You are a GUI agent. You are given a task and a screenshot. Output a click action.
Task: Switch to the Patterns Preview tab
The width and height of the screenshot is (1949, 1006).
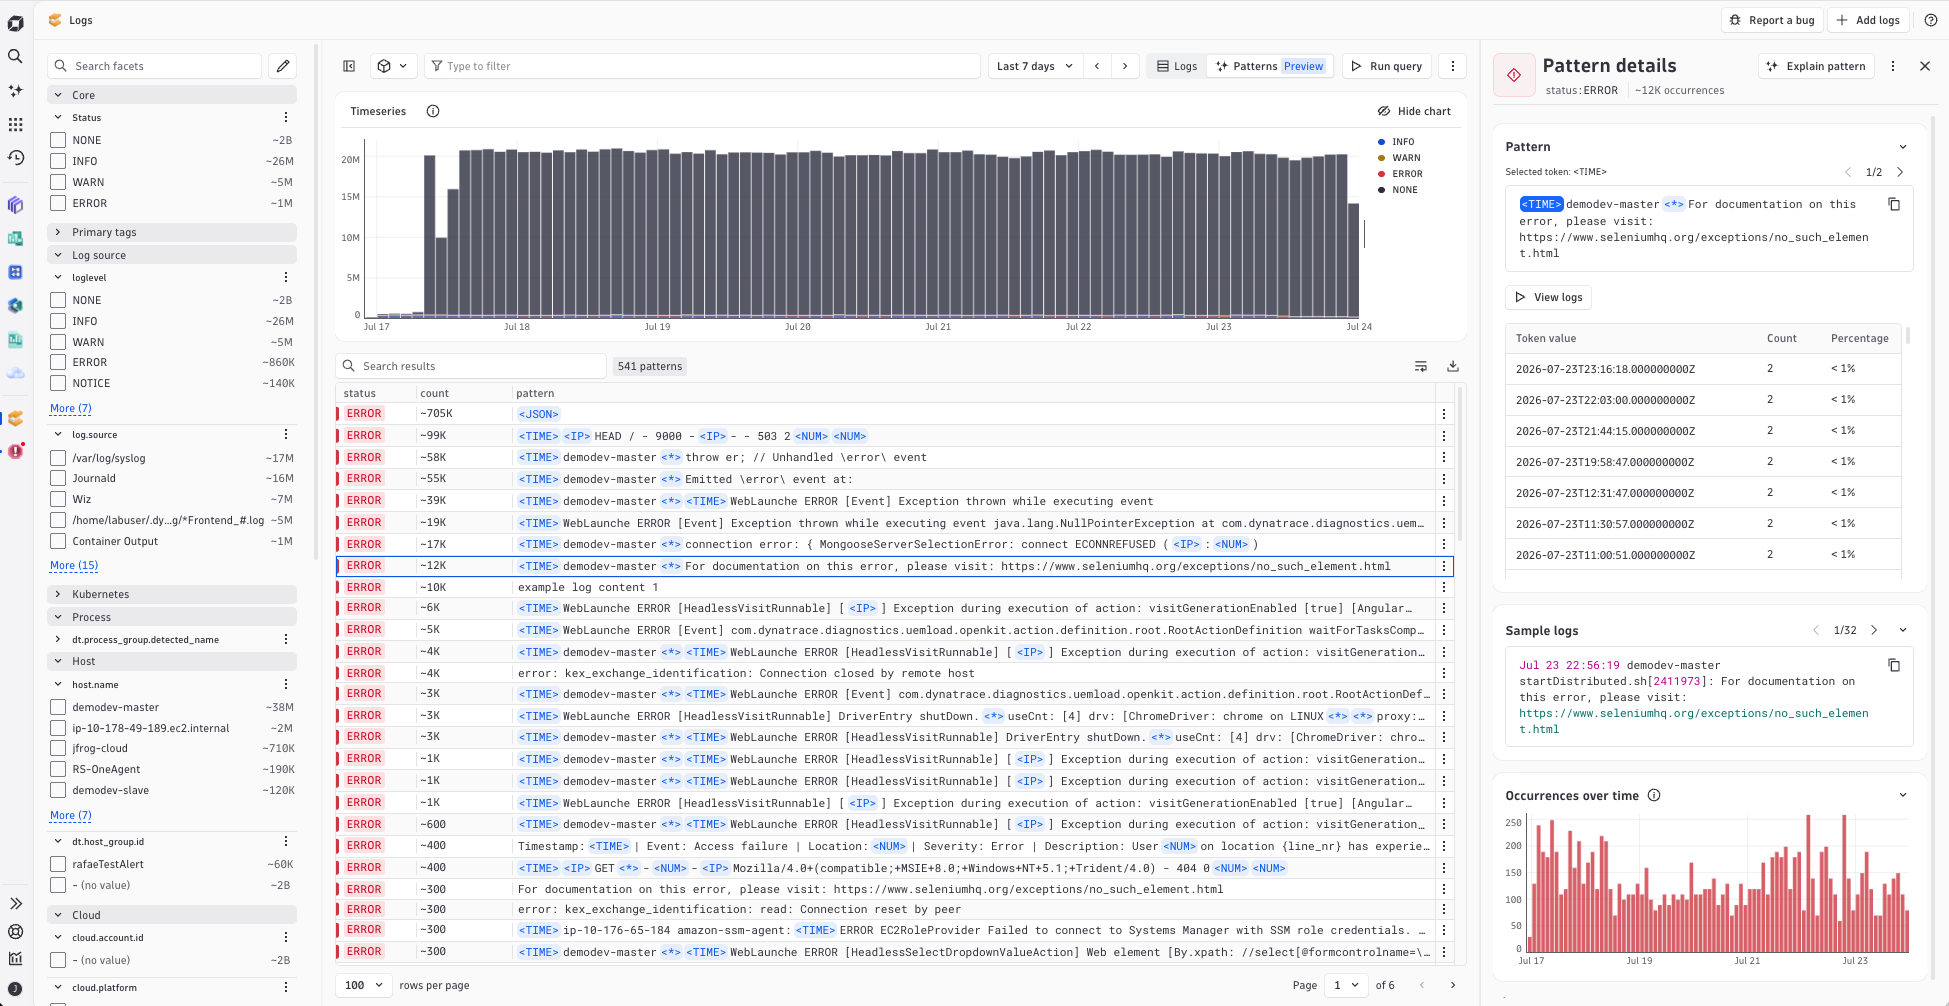1270,66
